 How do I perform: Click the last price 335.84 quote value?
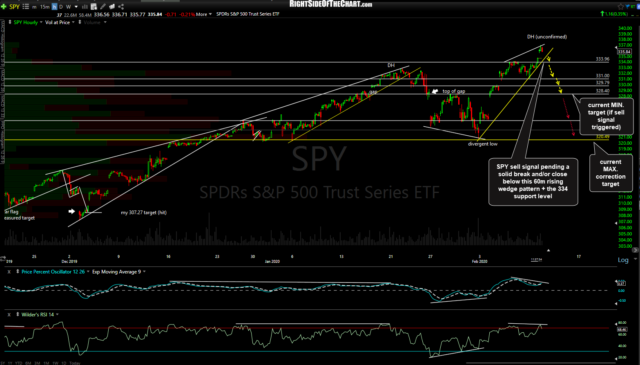[x=155, y=14]
